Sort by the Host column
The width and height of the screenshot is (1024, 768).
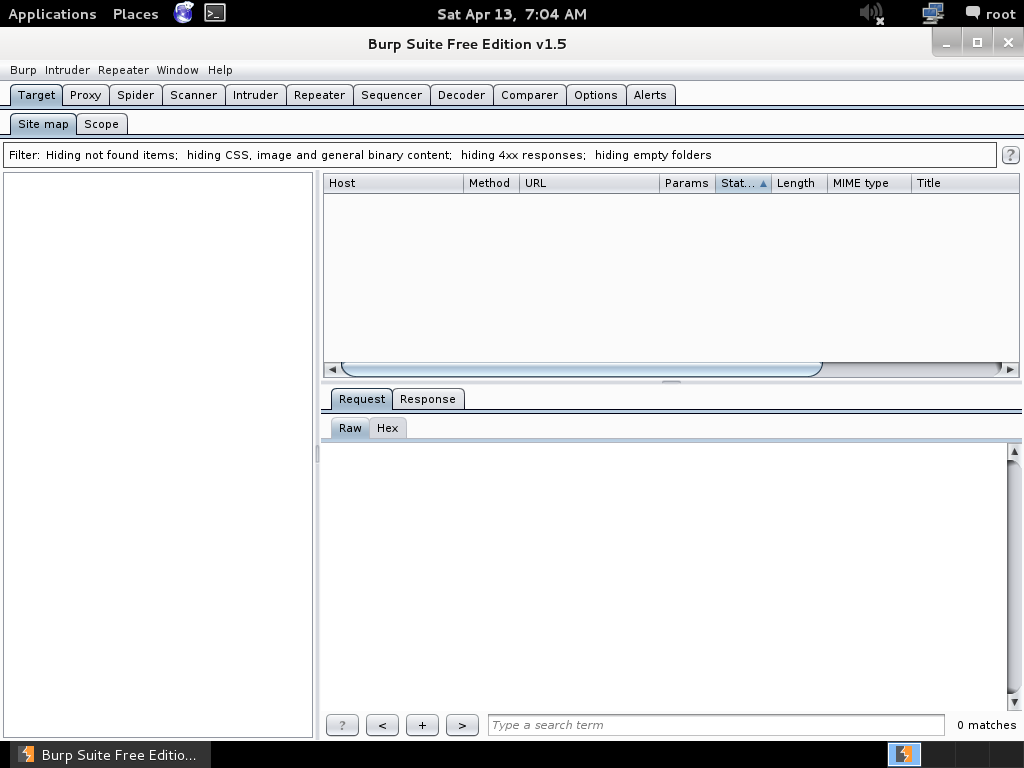[x=393, y=184]
